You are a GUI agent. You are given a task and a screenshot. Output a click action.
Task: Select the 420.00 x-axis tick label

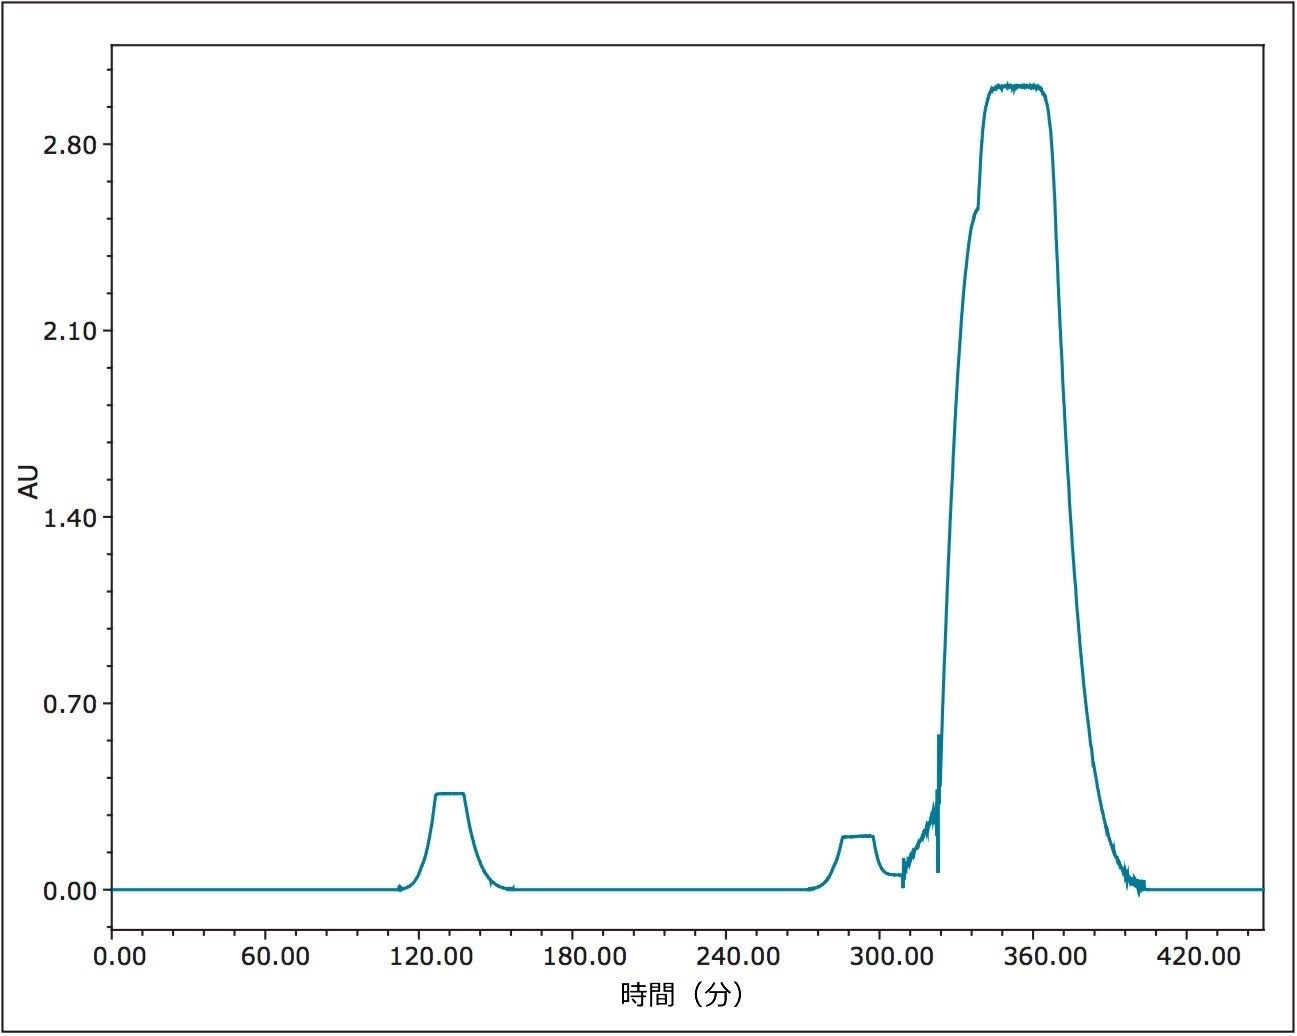click(1204, 957)
